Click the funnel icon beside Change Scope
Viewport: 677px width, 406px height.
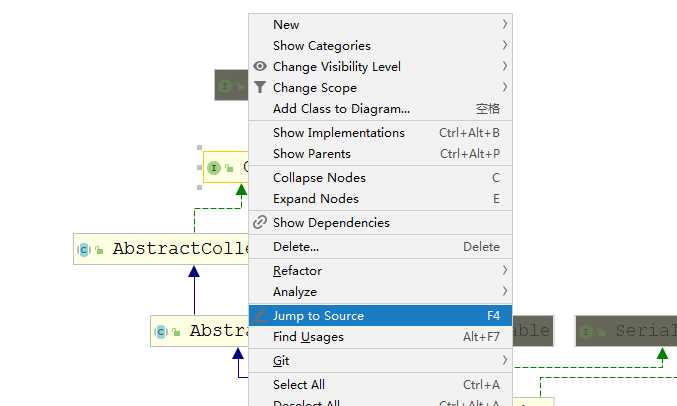pyautogui.click(x=260, y=87)
